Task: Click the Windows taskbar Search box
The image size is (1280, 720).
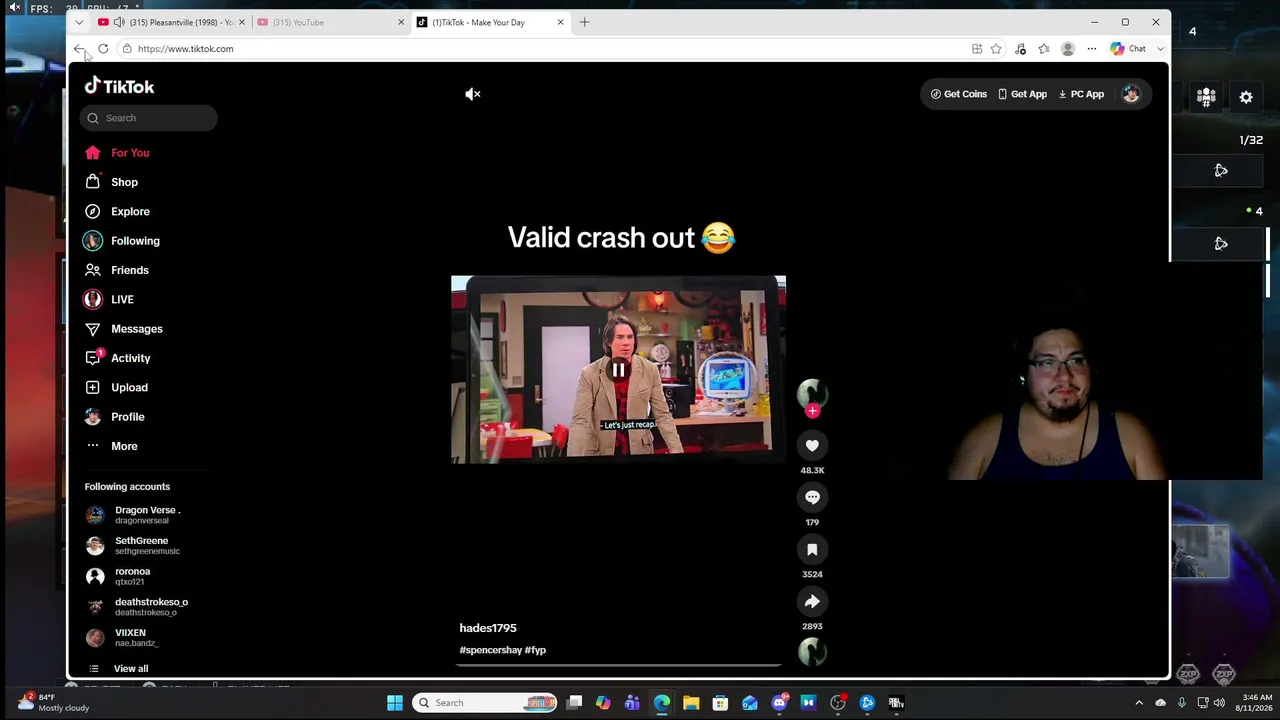Action: click(486, 703)
